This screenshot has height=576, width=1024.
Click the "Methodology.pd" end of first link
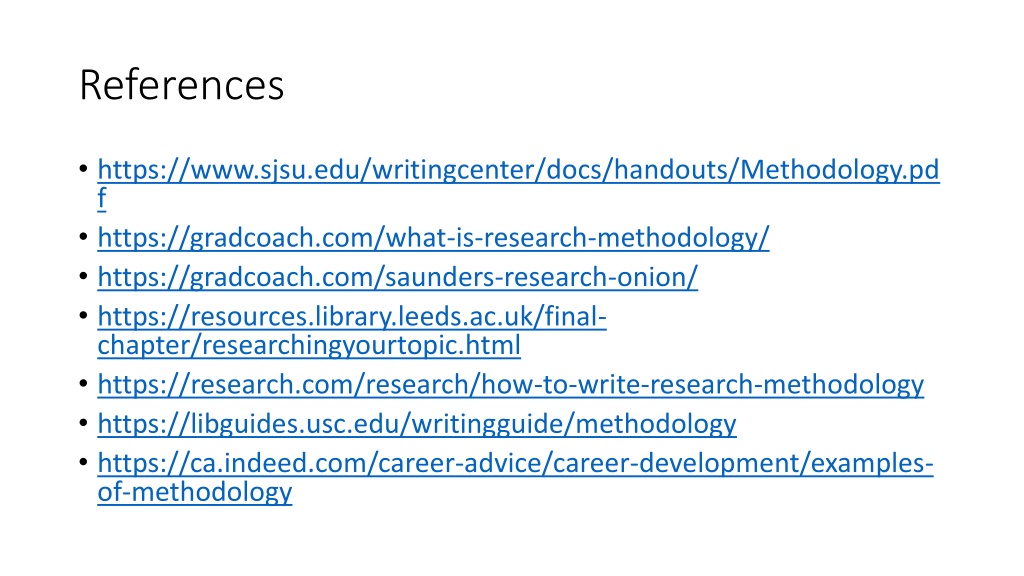pyautogui.click(x=840, y=170)
